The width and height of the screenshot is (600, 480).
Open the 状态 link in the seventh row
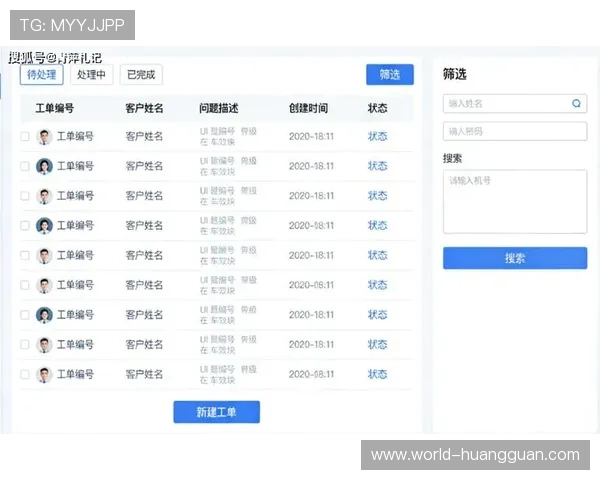point(377,315)
